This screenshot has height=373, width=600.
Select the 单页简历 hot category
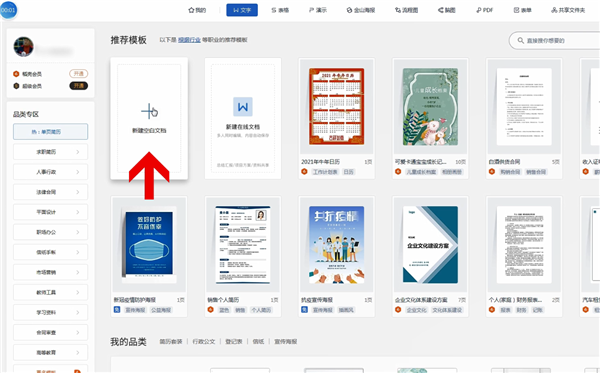[51, 132]
